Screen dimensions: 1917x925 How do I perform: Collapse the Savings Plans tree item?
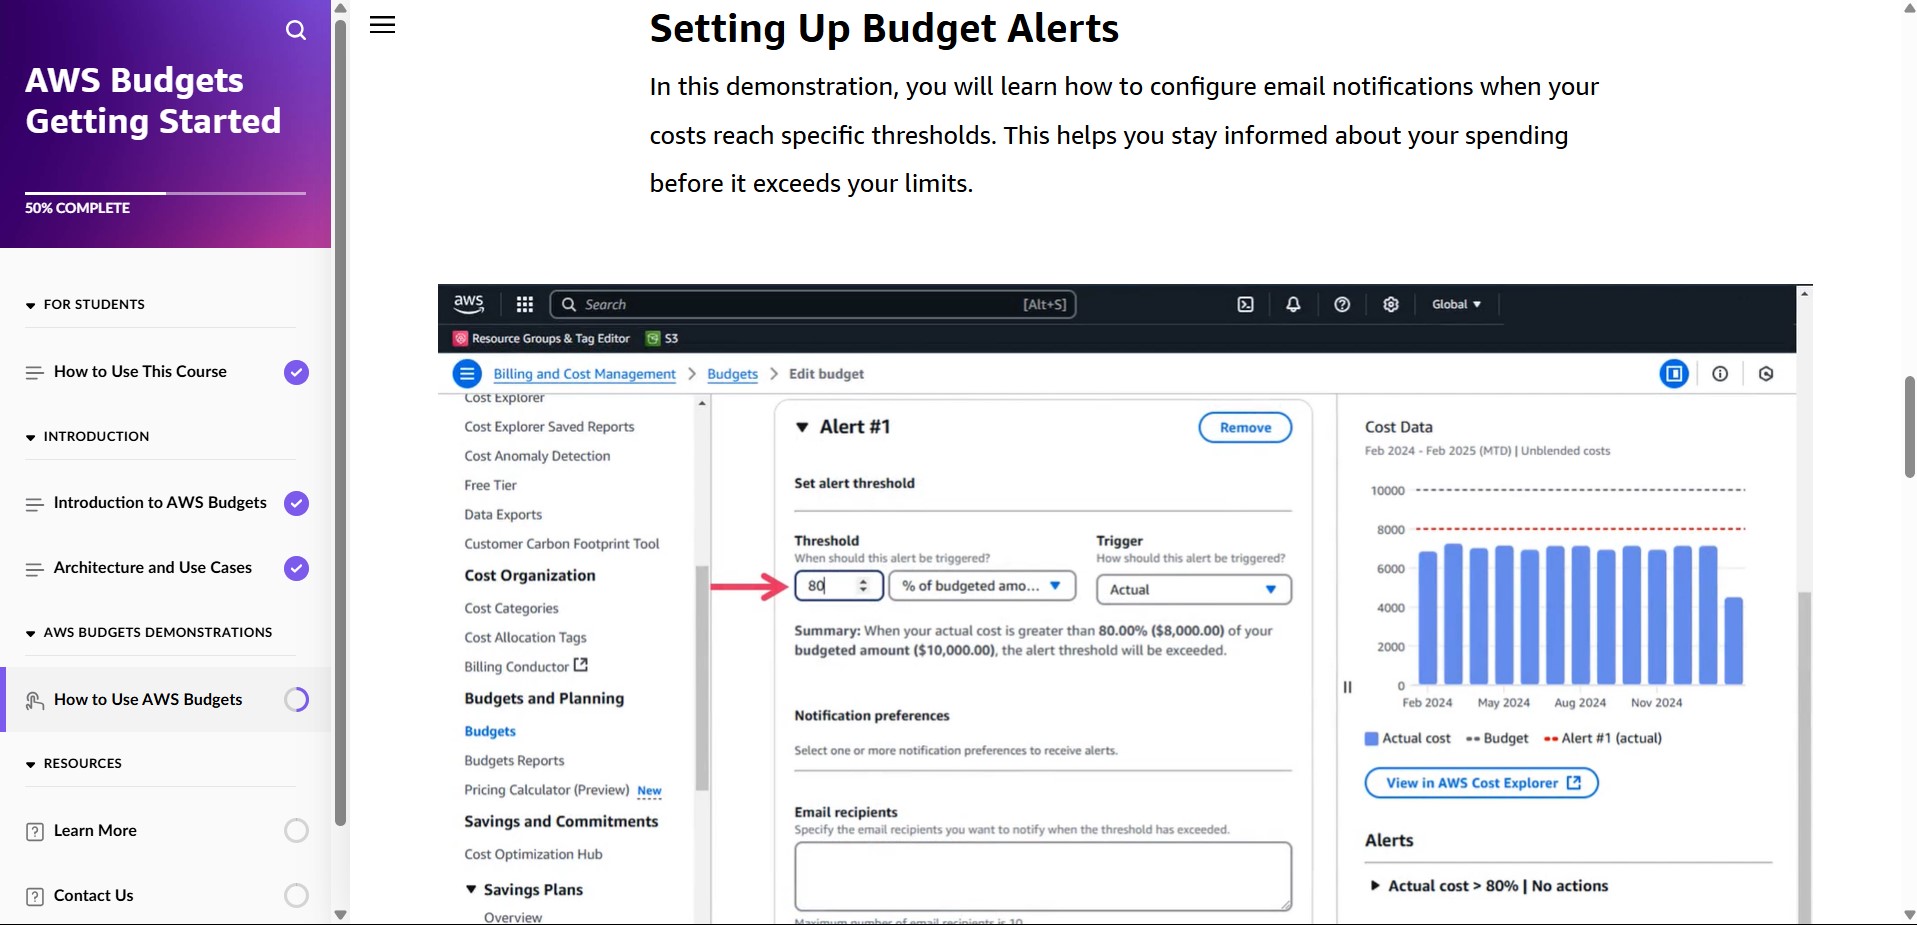click(x=471, y=889)
